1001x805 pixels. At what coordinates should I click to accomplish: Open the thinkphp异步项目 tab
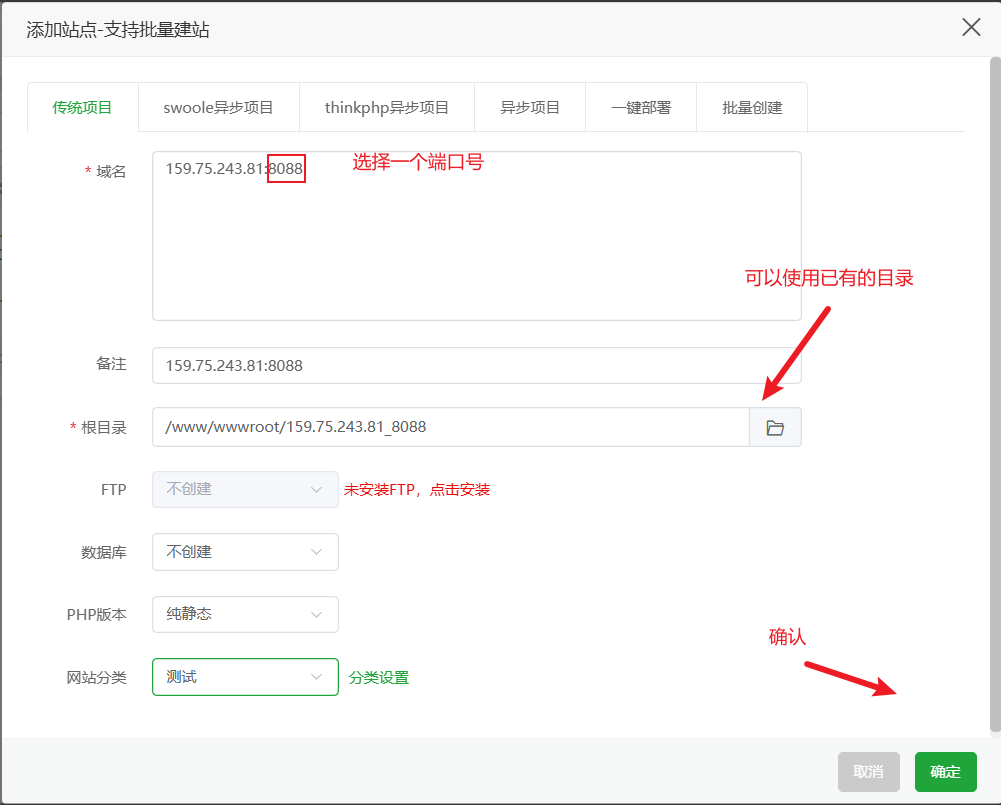(x=387, y=107)
